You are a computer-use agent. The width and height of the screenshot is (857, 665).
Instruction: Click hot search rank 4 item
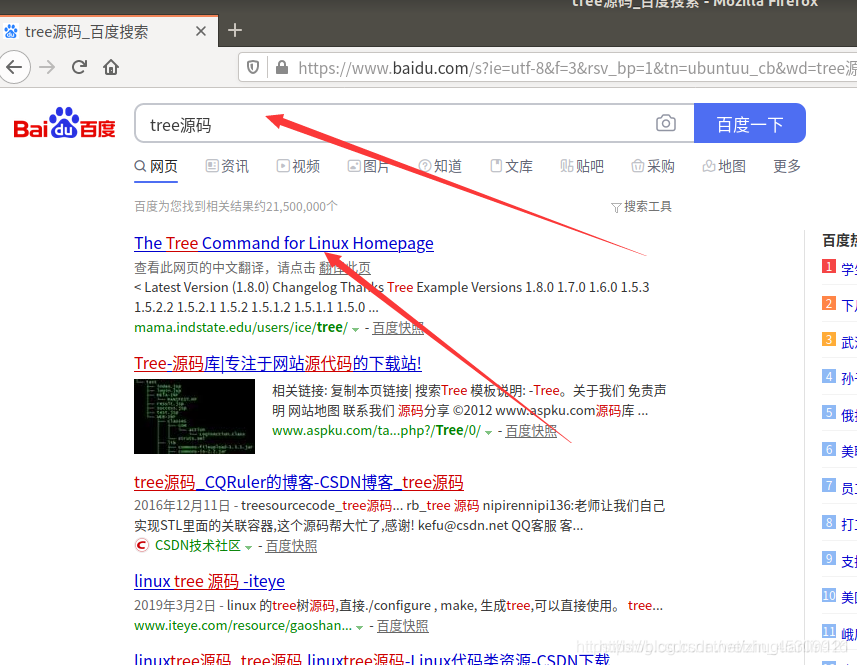coord(840,378)
